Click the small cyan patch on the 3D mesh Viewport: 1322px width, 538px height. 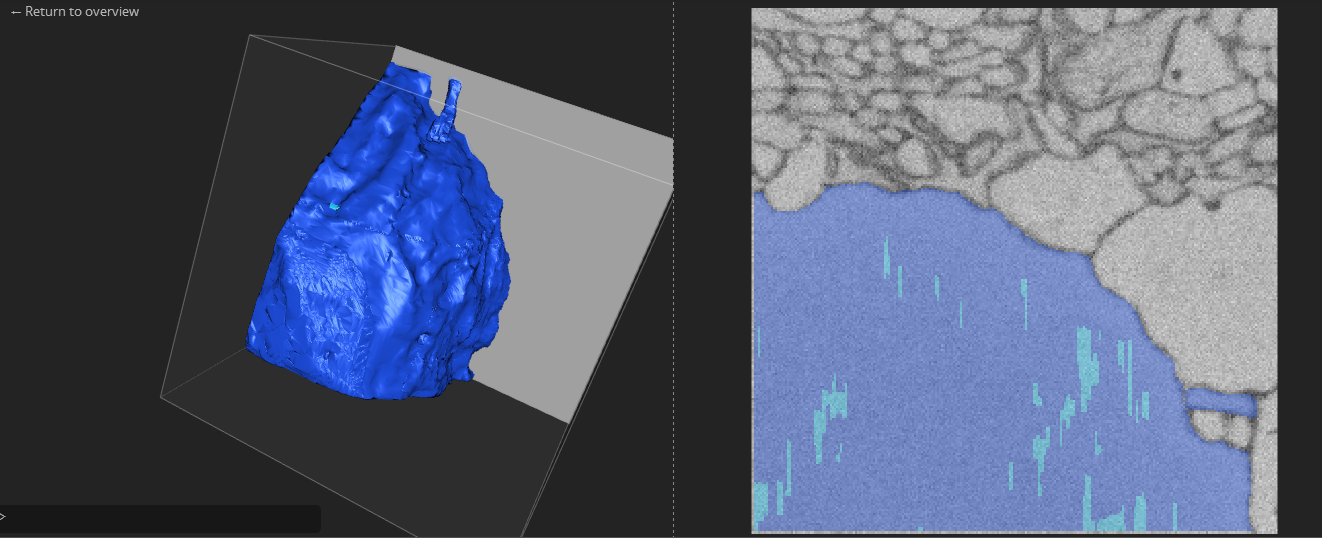click(334, 206)
